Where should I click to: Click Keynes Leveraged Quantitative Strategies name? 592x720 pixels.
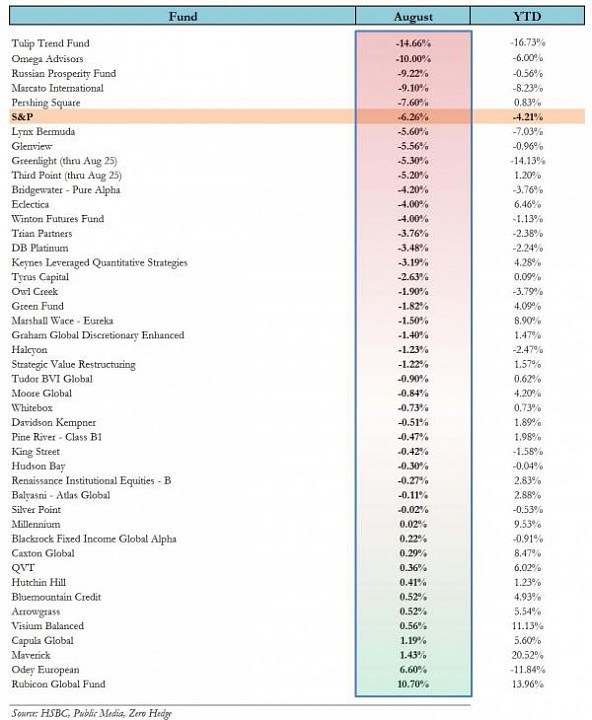(100, 263)
